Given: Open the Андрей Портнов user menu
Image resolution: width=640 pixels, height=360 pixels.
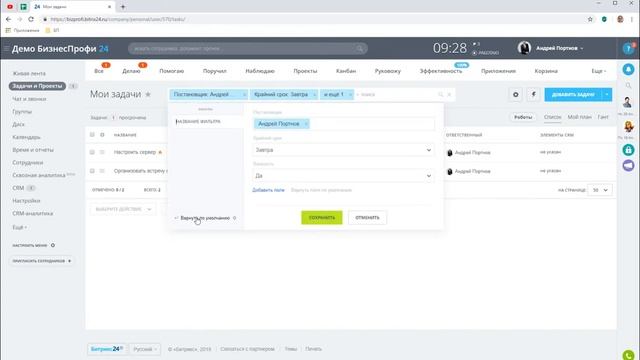Looking at the screenshot, I should tap(559, 48).
